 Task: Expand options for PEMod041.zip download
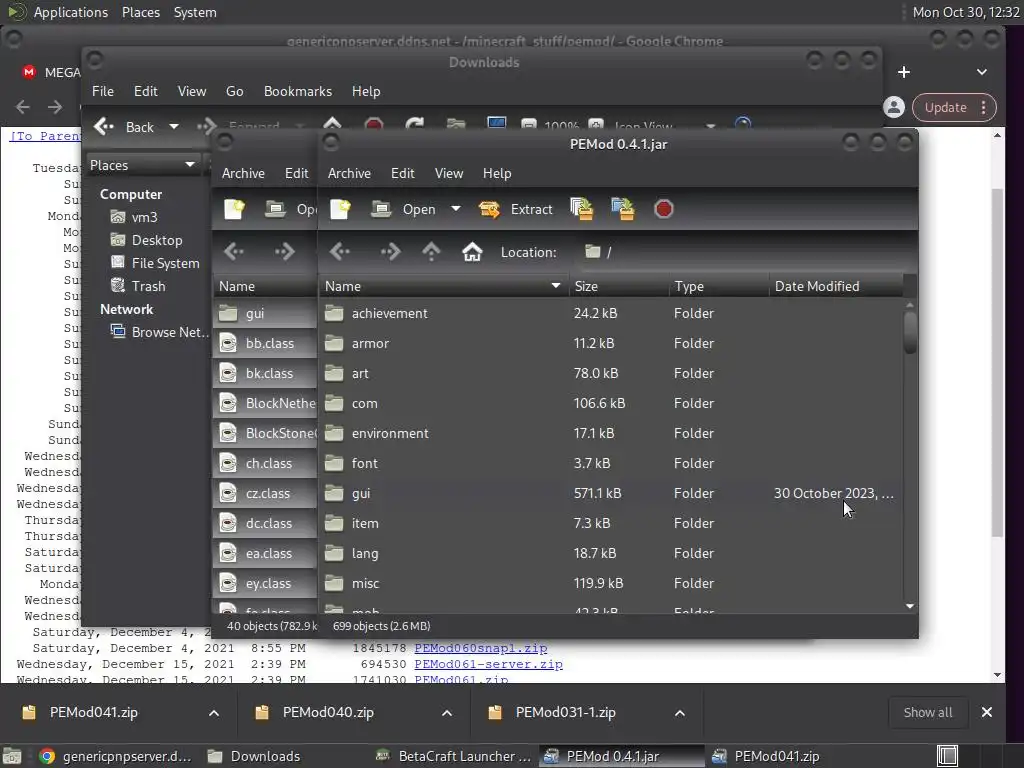click(x=214, y=713)
